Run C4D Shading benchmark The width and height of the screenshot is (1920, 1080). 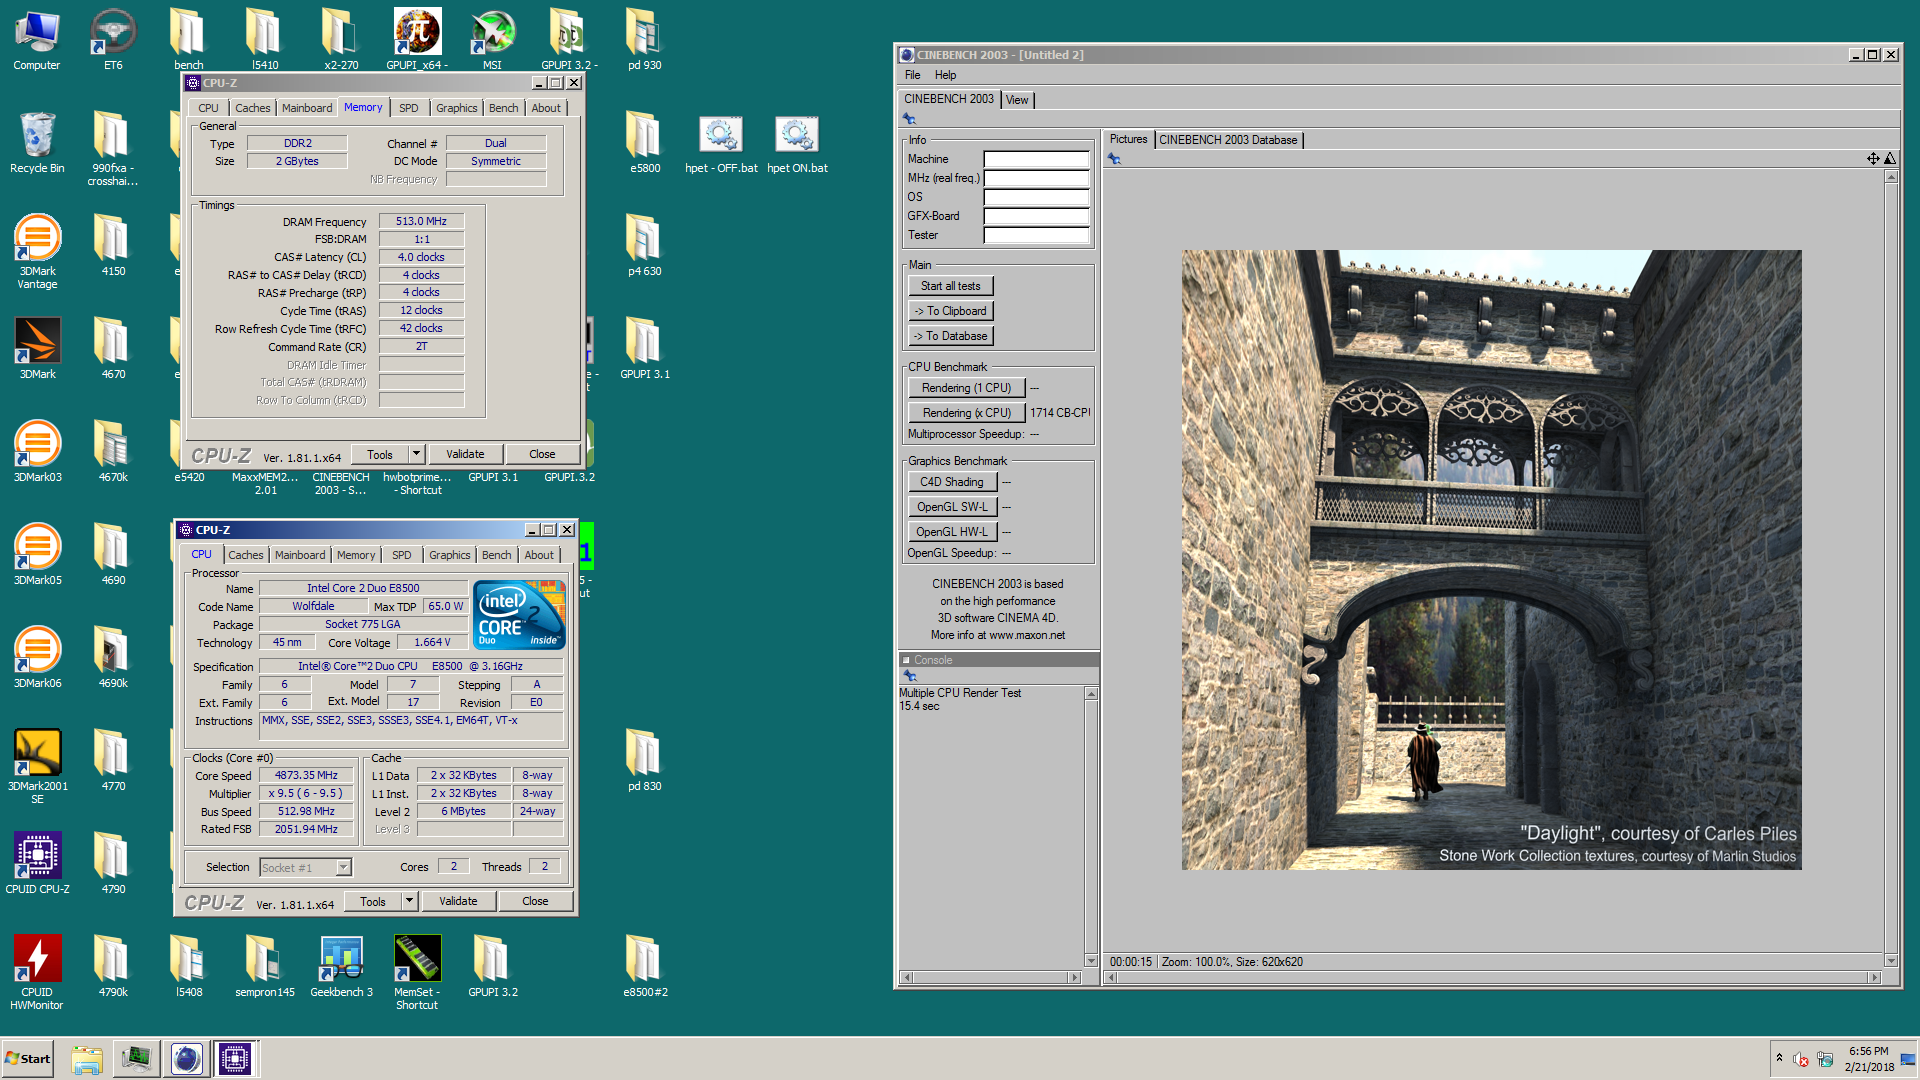952,482
